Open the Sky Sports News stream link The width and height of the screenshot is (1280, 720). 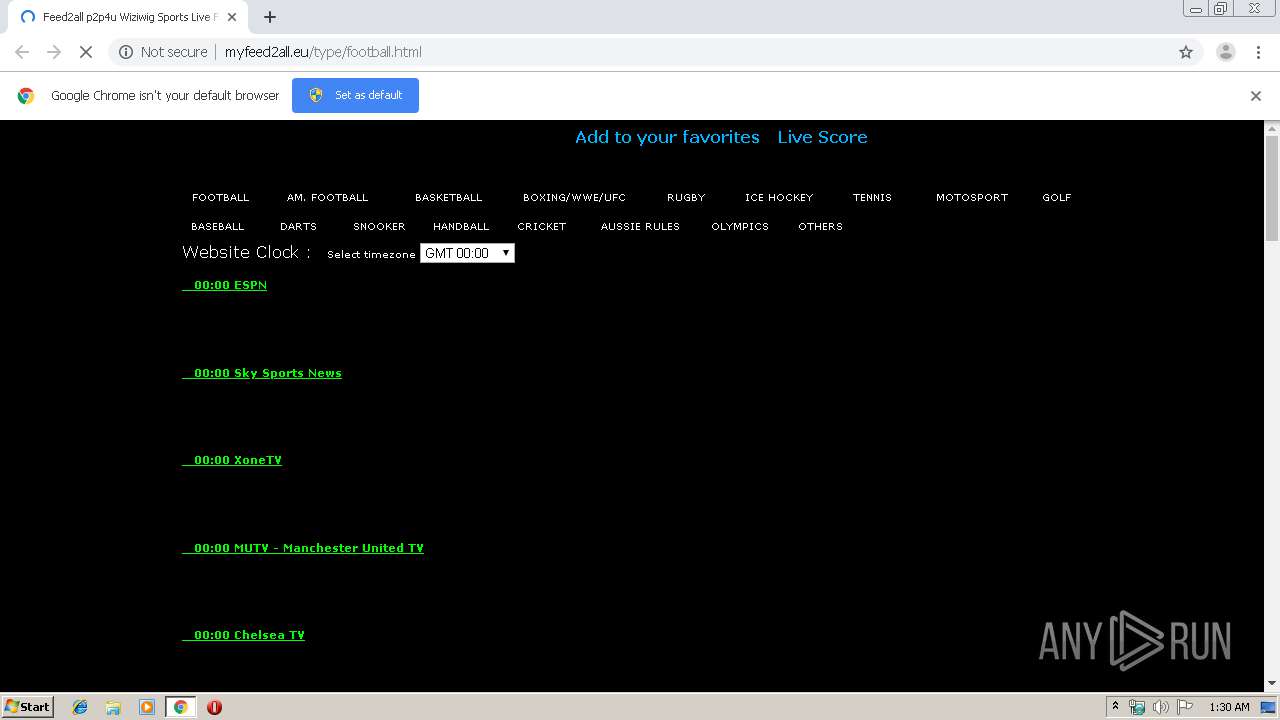click(x=262, y=373)
